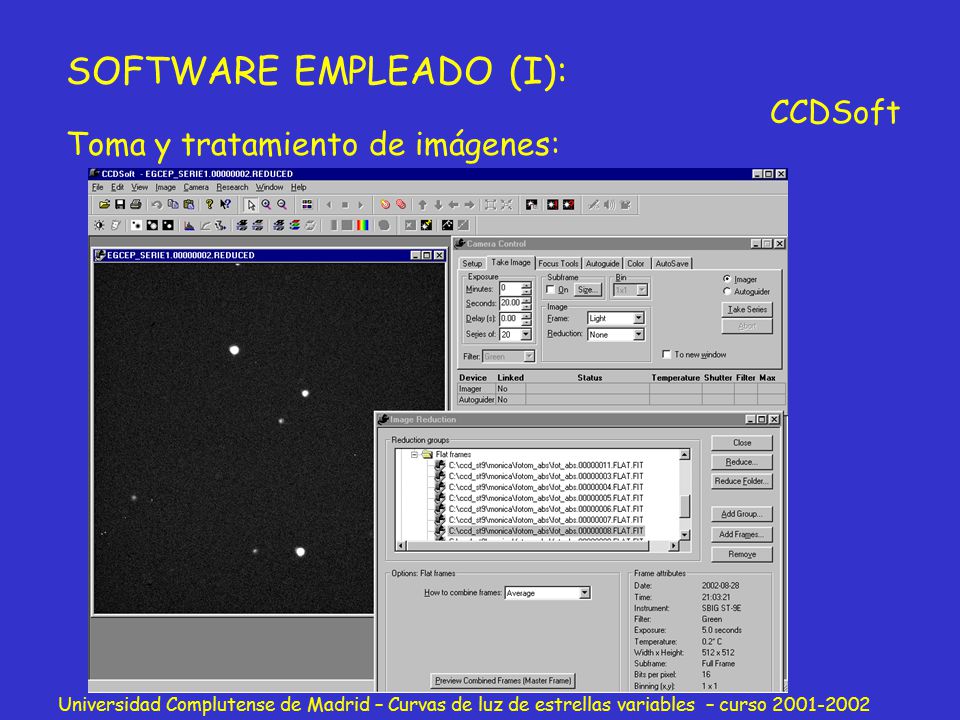The width and height of the screenshot is (960, 720).
Task: Click the Take Series button
Action: click(x=747, y=309)
